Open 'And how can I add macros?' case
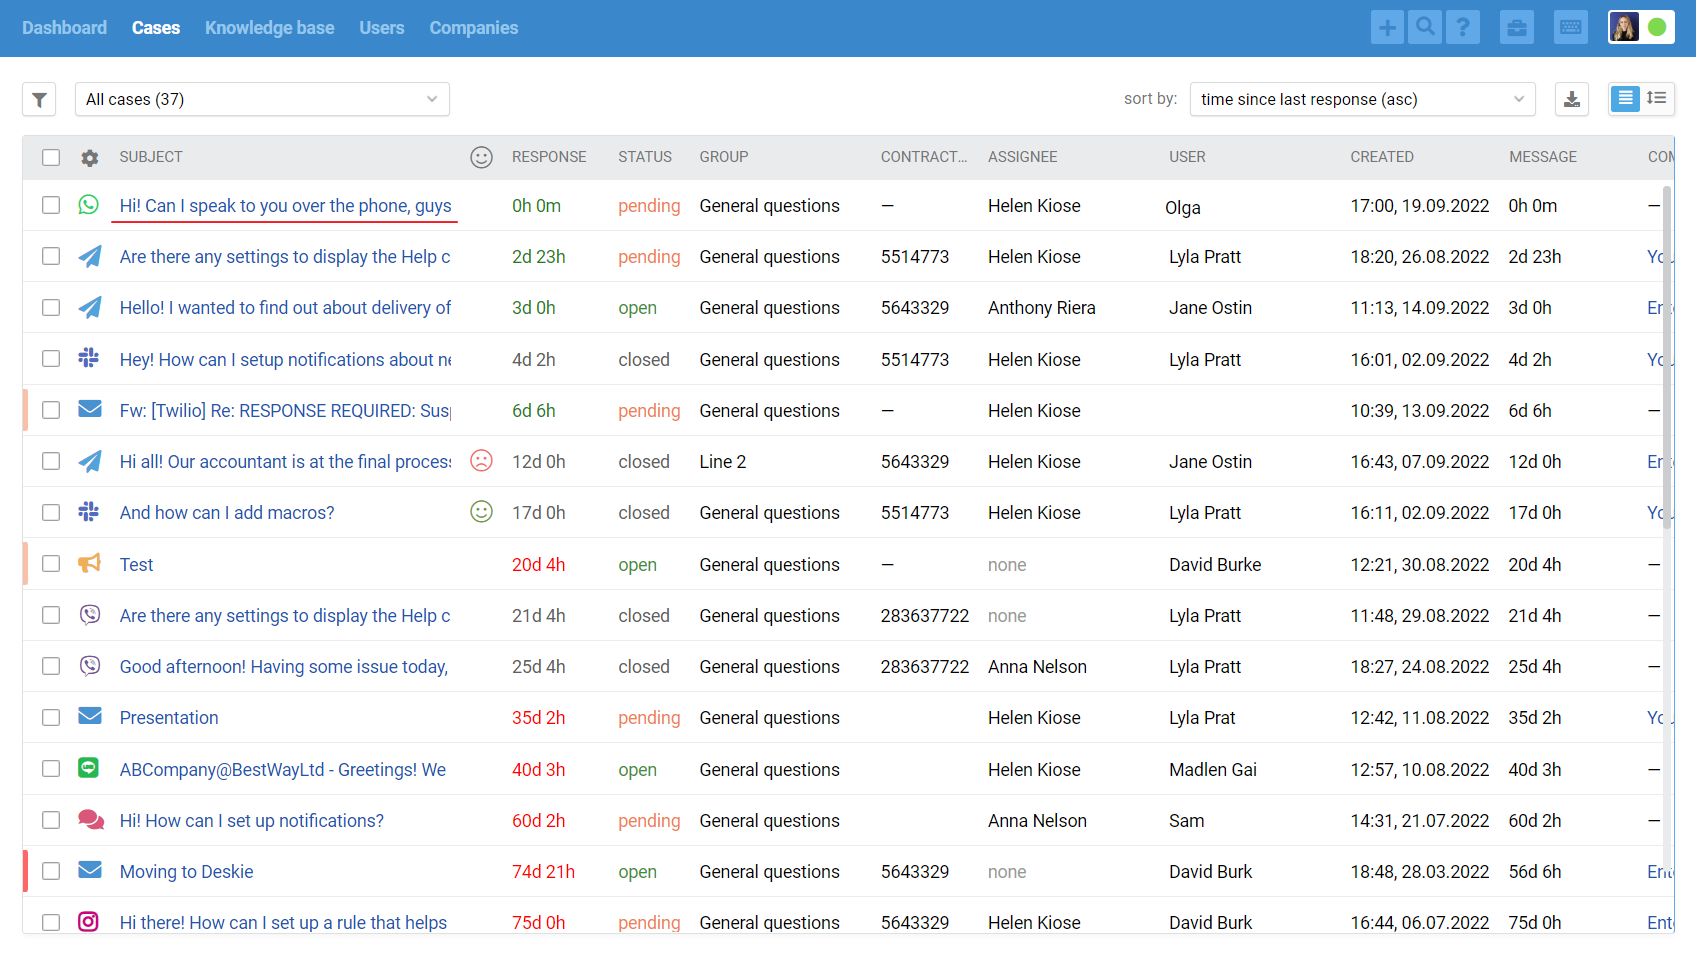The height and width of the screenshot is (954, 1696). point(227,513)
